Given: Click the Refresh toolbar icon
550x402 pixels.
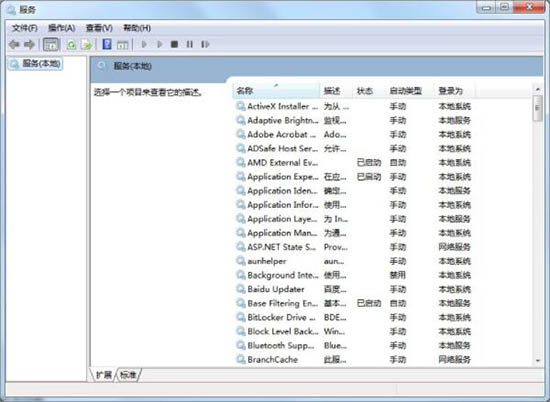Looking at the screenshot, I should pyautogui.click(x=71, y=45).
